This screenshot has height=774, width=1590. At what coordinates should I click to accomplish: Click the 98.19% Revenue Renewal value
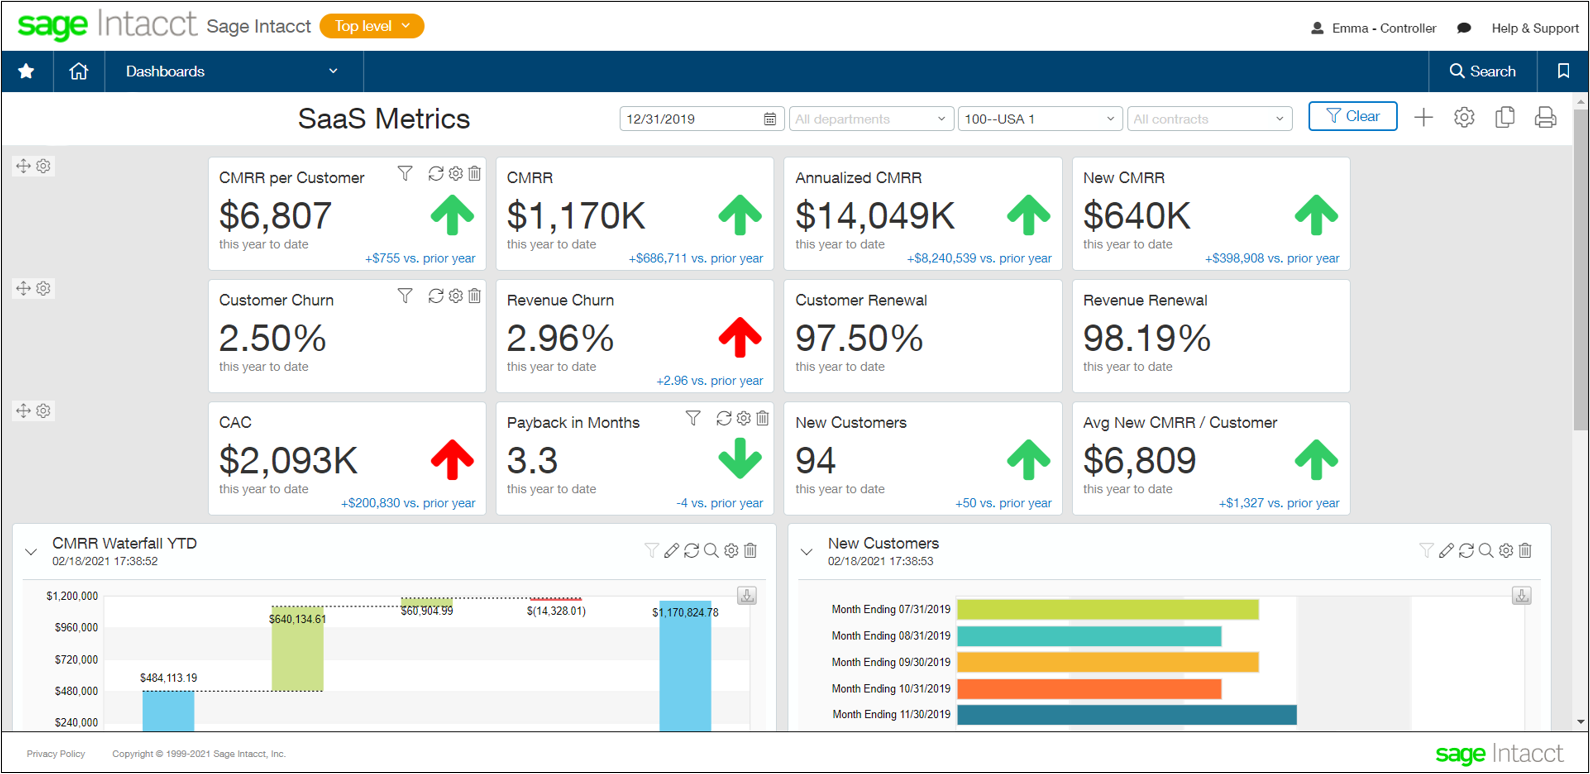point(1147,339)
